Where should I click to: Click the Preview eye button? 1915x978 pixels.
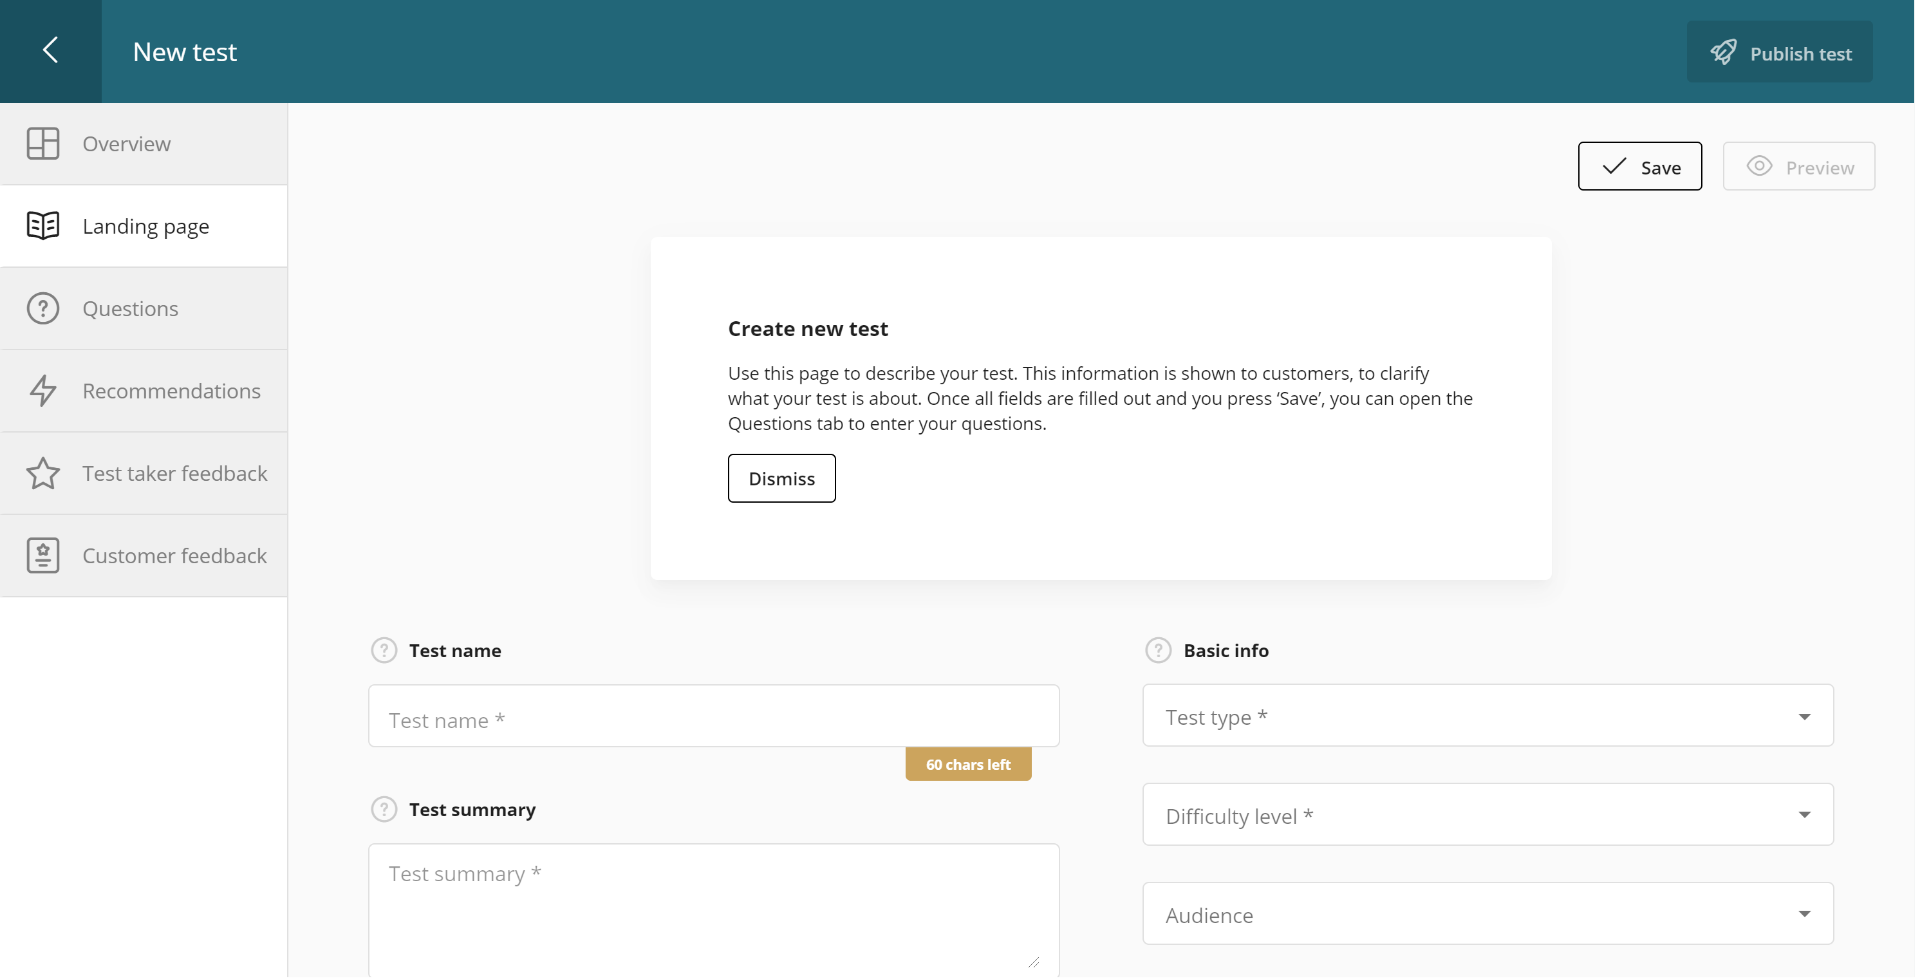point(1798,167)
